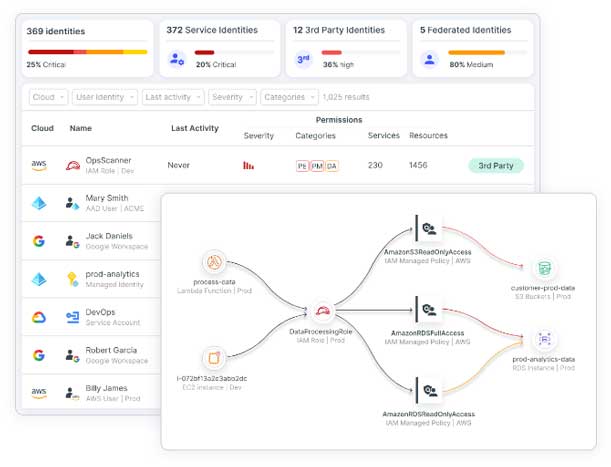Open the OpsScanner identity row
The image size is (611, 467).
tap(110, 165)
